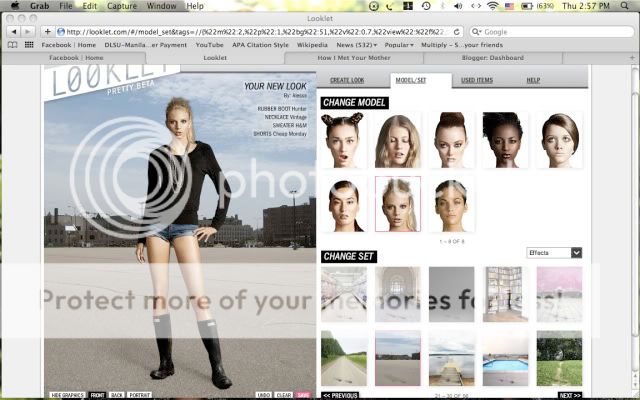Viewport: 640px width, 400px height.
Task: Select the FRONT view button
Action: point(98,395)
